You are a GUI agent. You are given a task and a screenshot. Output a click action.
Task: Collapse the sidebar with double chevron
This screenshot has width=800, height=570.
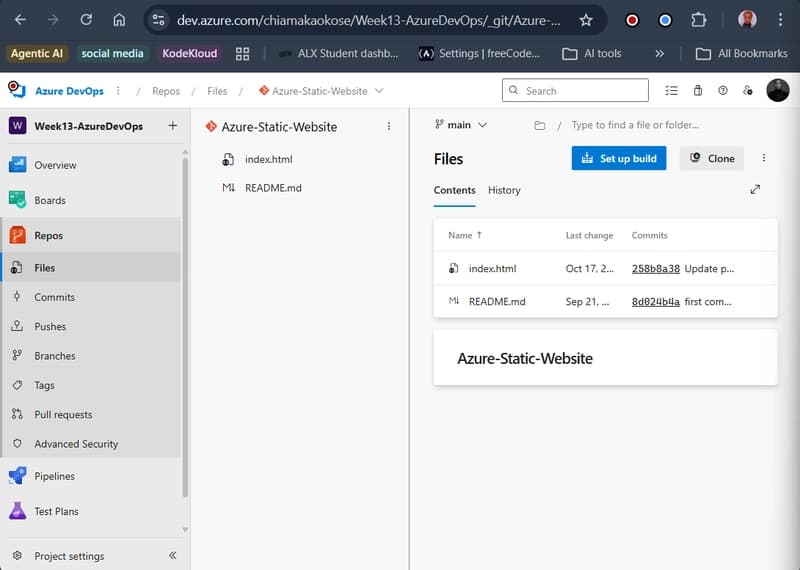click(x=172, y=555)
